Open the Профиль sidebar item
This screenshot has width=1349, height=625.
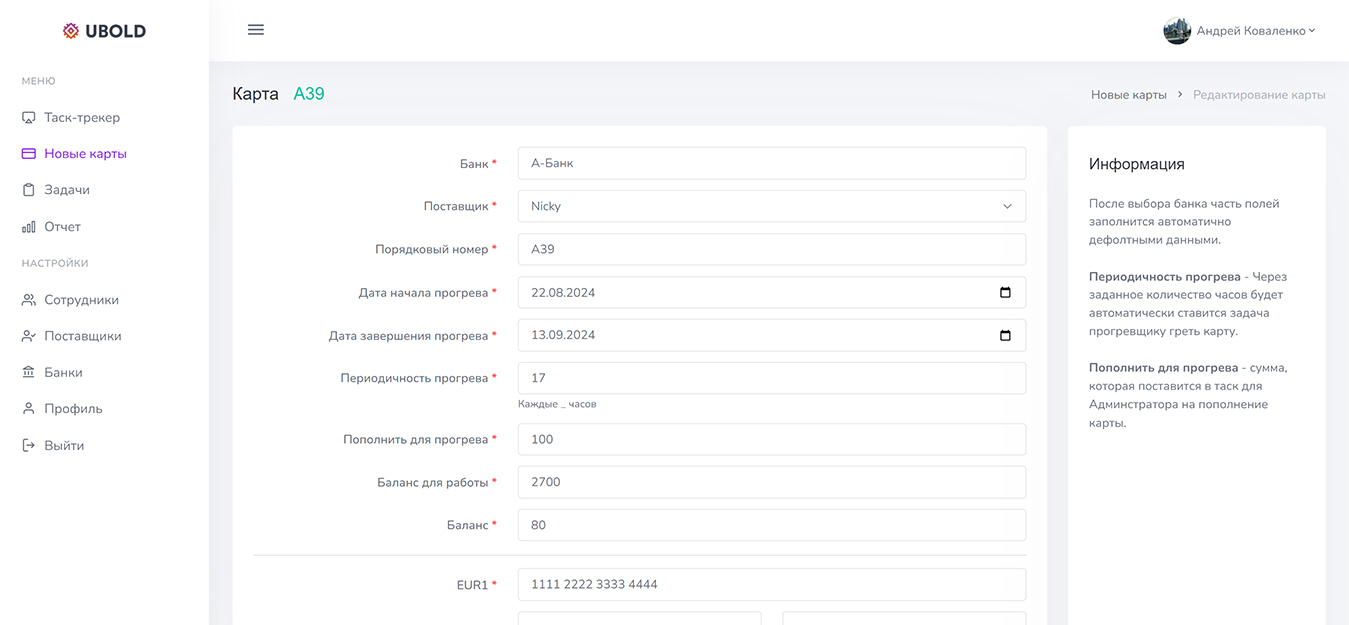[73, 408]
